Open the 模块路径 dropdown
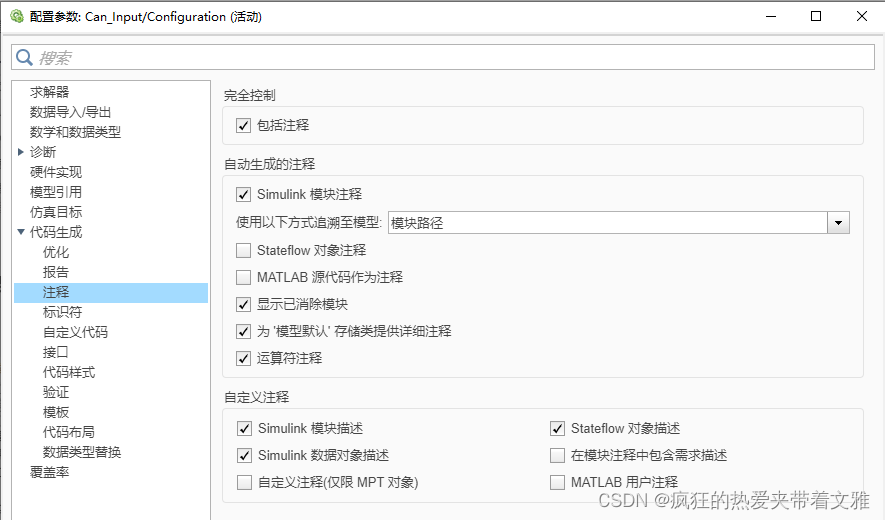 [838, 223]
